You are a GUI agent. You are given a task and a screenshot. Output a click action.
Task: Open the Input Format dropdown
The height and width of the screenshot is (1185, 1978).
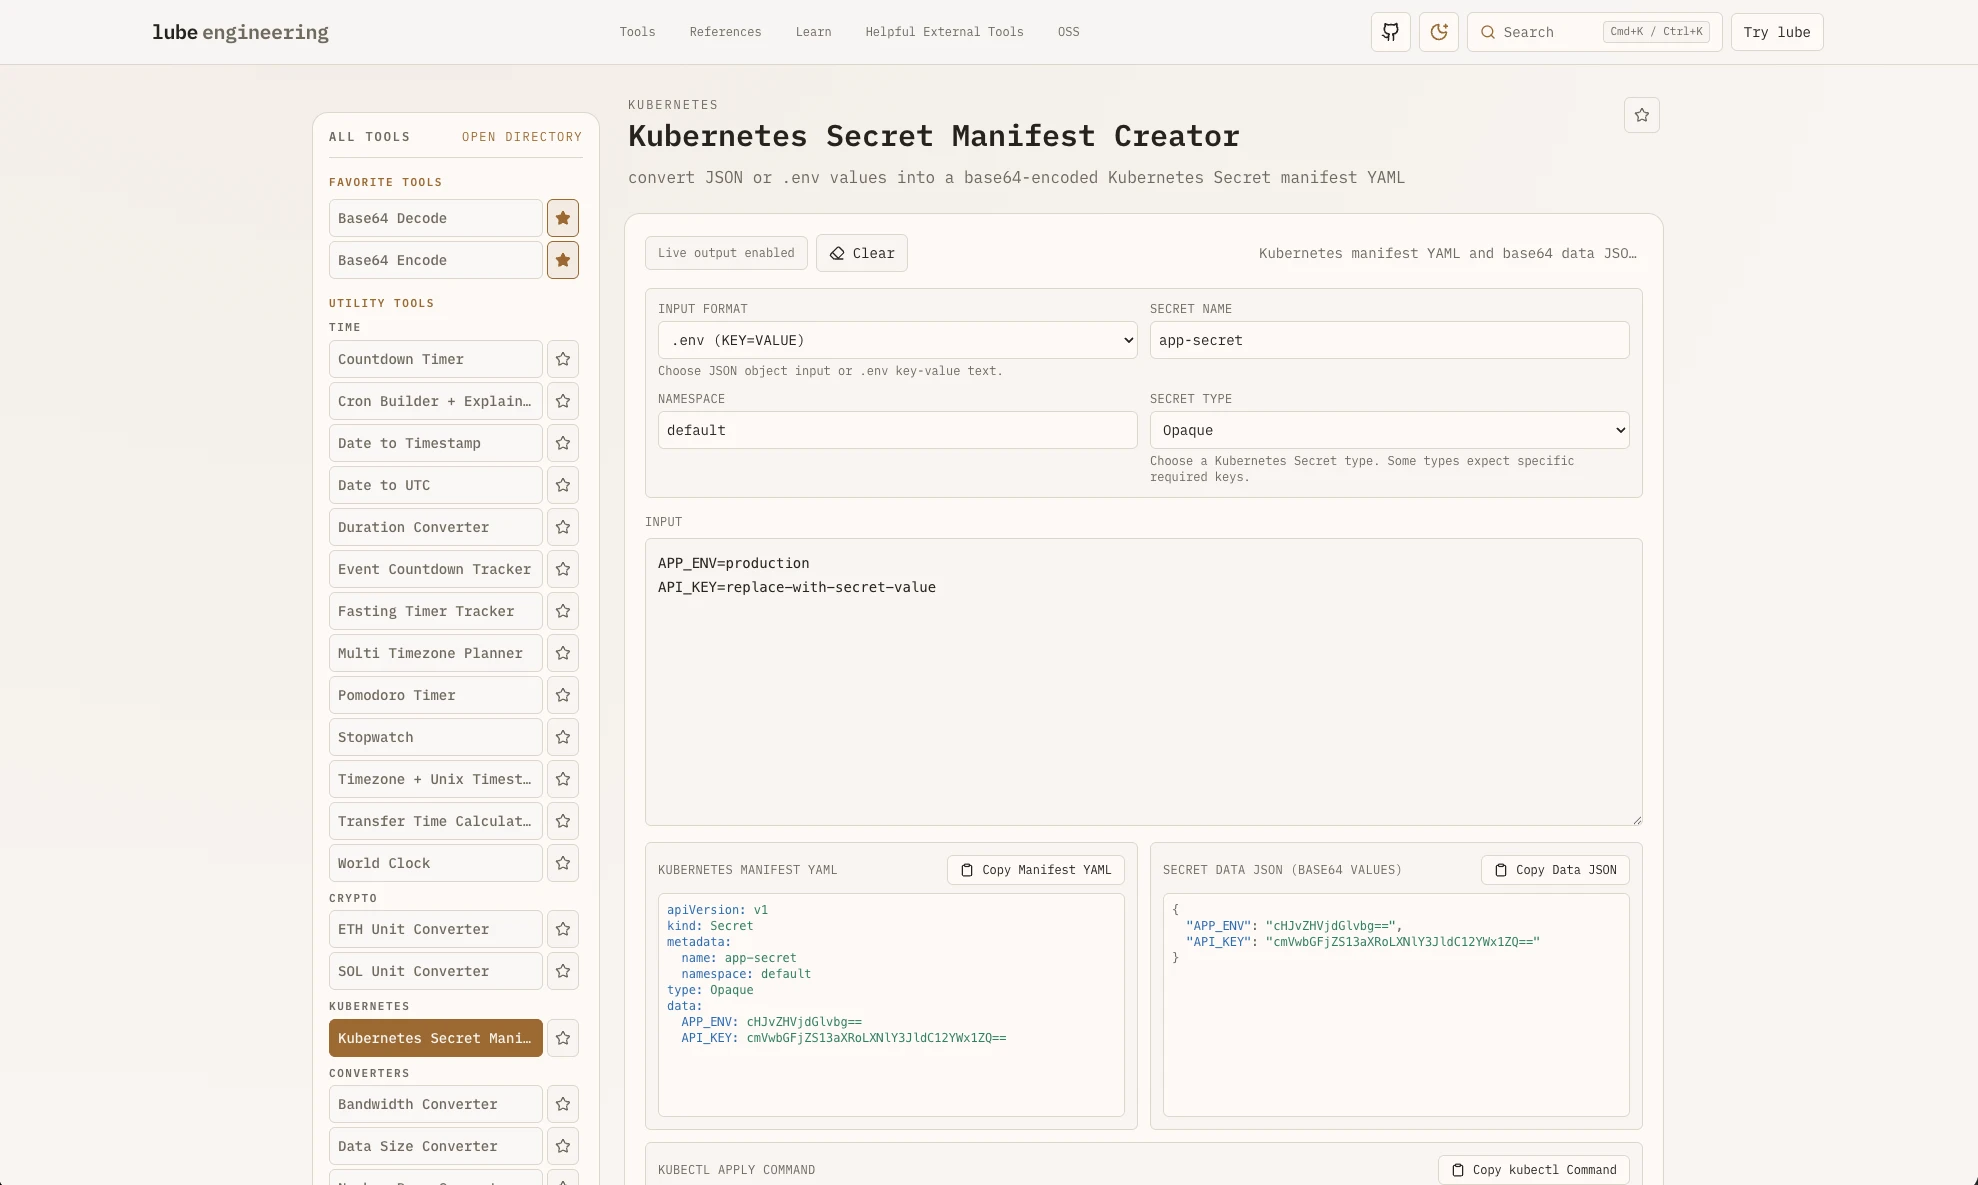pos(897,340)
